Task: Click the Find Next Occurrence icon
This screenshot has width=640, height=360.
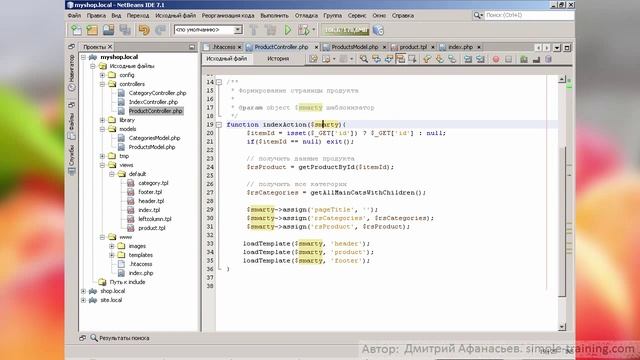Action: tap(388, 59)
